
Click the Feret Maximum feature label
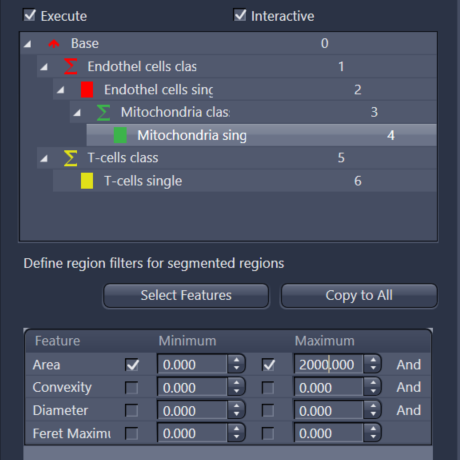[x=72, y=434]
